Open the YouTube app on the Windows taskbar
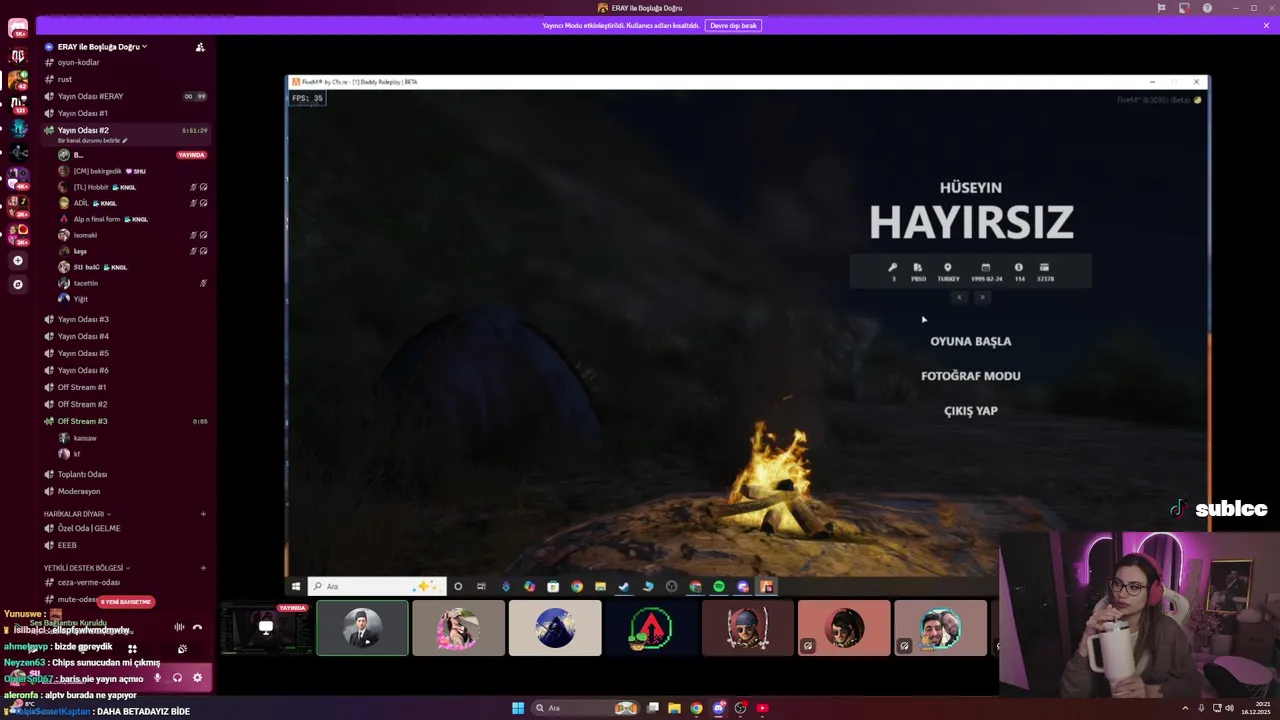Viewport: 1280px width, 720px height. [762, 708]
